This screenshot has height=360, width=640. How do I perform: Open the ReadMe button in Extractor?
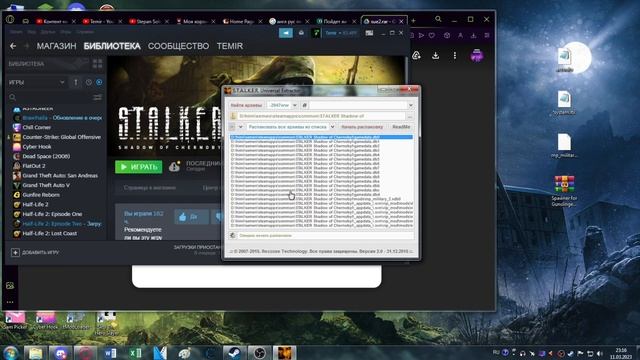point(401,127)
